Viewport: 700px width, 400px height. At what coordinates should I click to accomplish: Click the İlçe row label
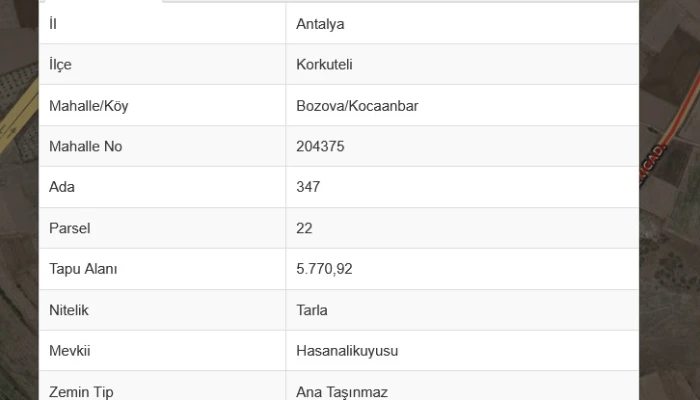pyautogui.click(x=60, y=65)
